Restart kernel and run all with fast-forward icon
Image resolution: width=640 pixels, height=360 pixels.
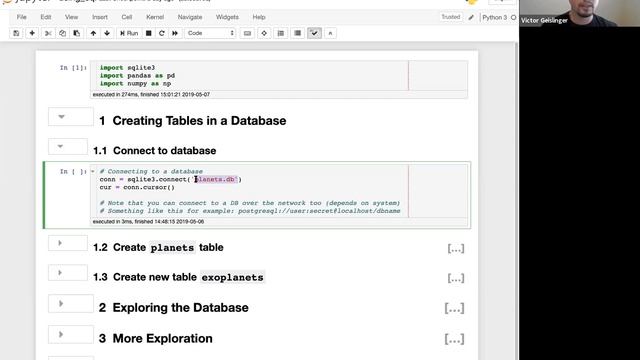[x=175, y=33]
